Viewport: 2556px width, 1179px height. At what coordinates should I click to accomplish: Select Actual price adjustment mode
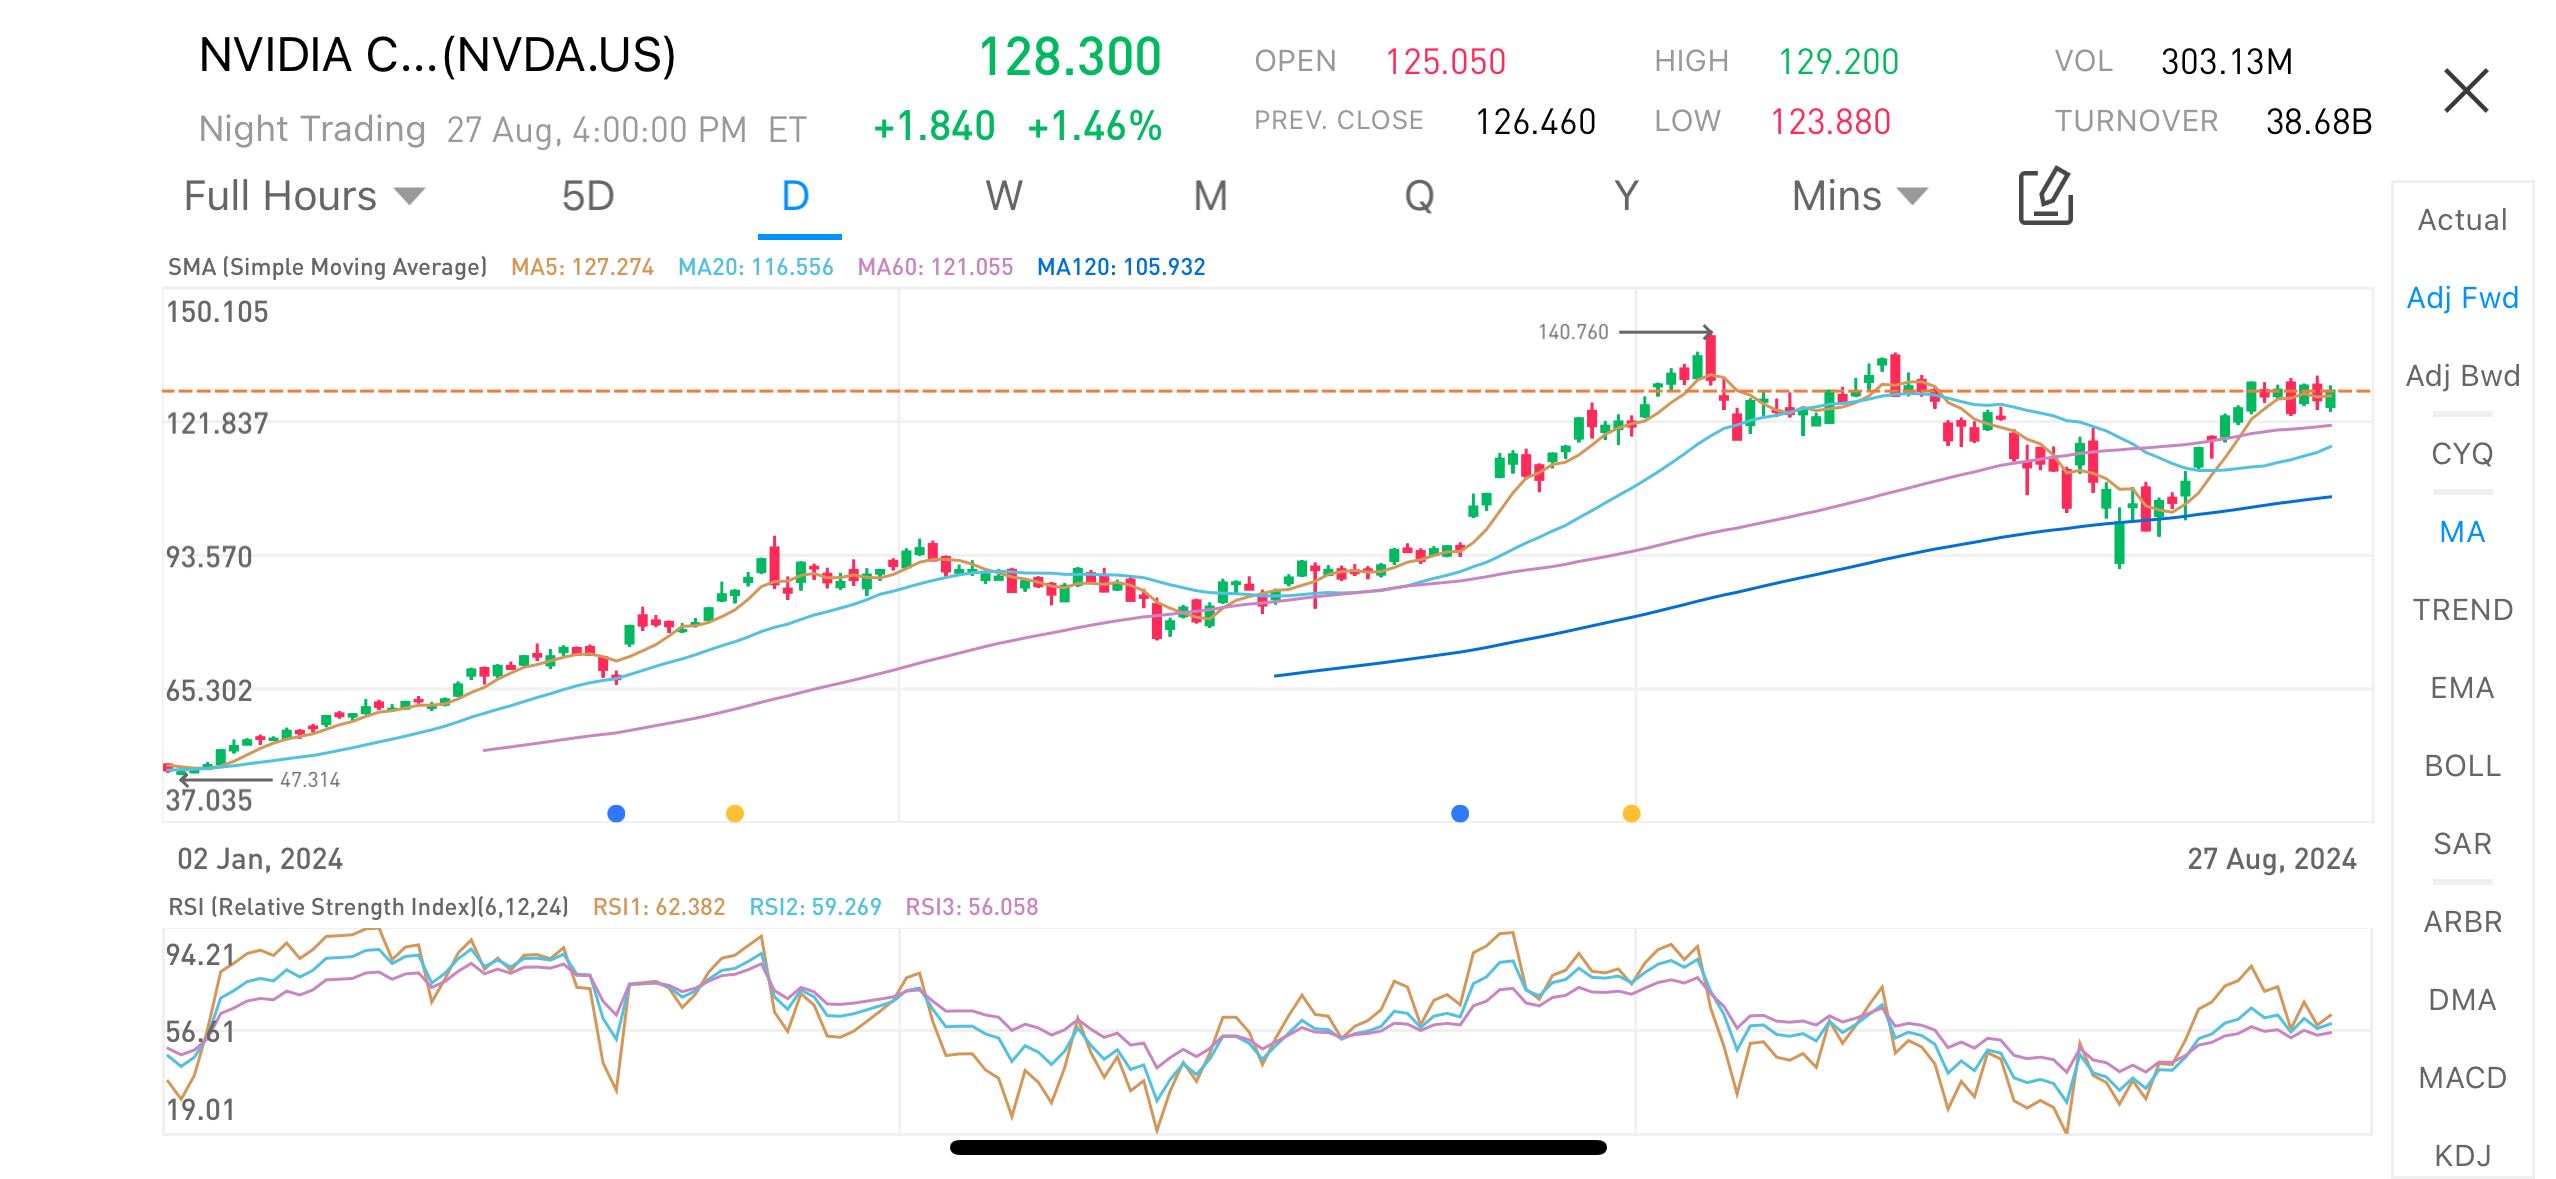click(x=2462, y=220)
